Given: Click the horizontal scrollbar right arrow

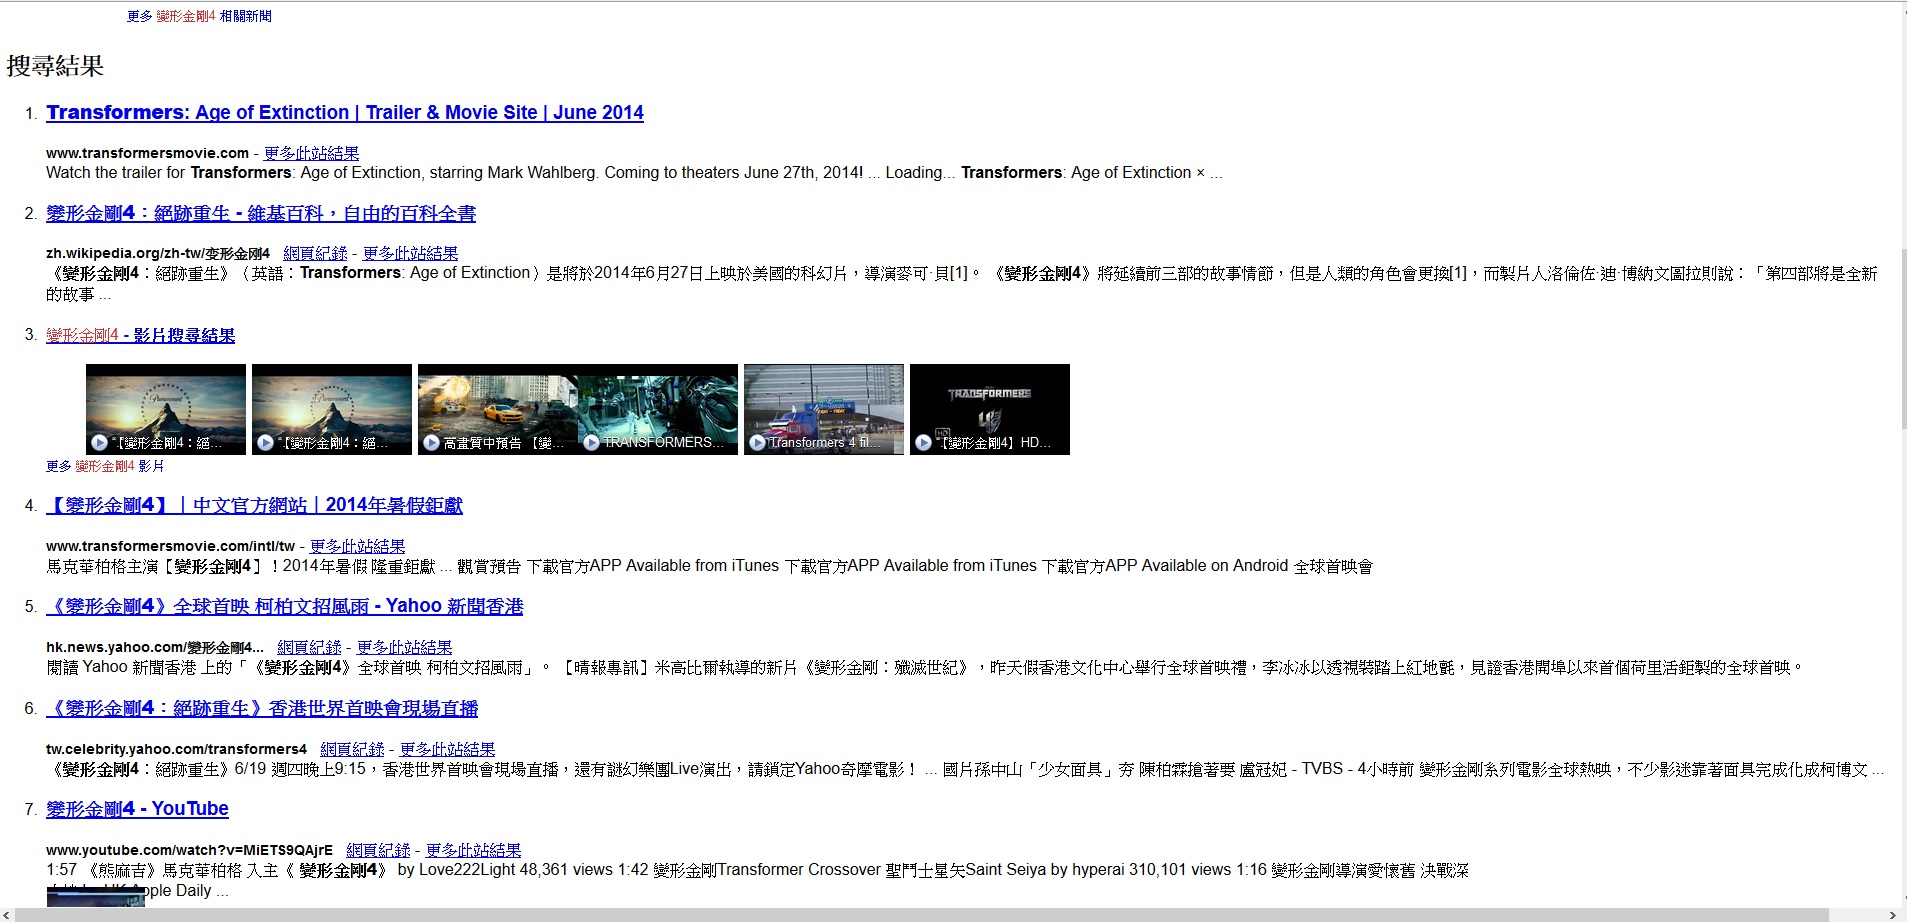Looking at the screenshot, I should click(x=1892, y=915).
